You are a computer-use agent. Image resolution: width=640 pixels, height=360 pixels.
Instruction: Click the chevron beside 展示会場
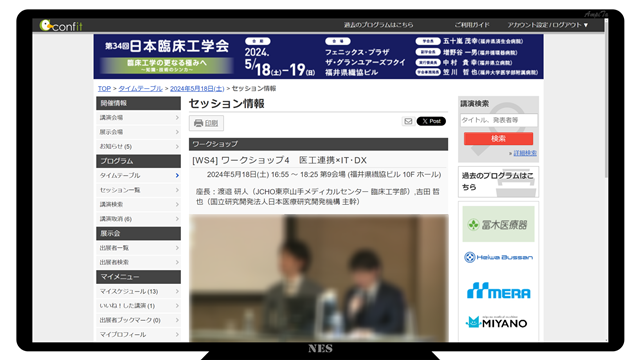point(177,132)
